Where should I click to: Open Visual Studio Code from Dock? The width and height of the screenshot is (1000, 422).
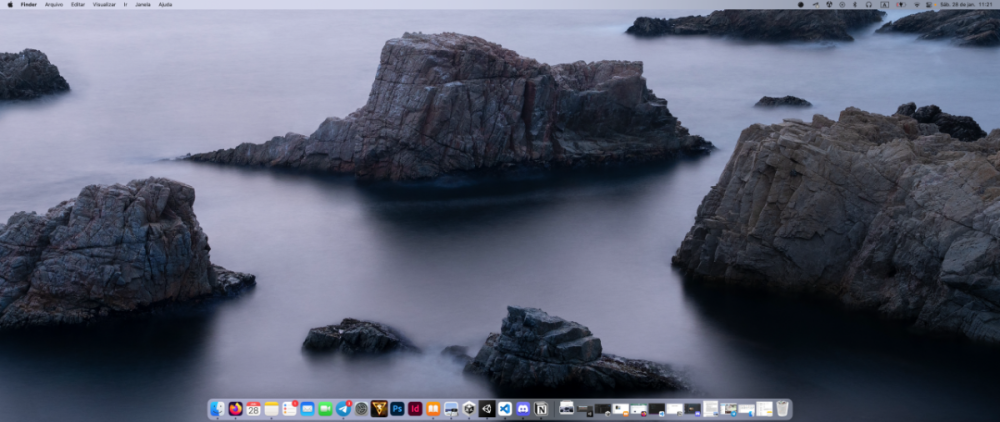tap(505, 409)
